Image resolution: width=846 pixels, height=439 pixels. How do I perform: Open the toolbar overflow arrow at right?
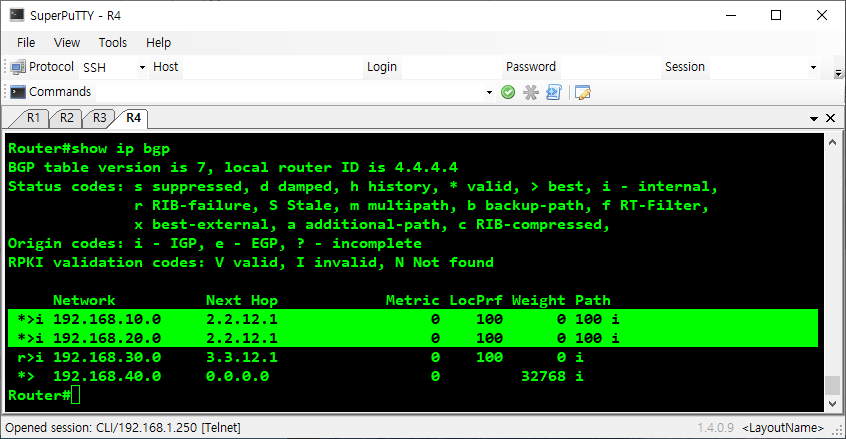point(838,73)
